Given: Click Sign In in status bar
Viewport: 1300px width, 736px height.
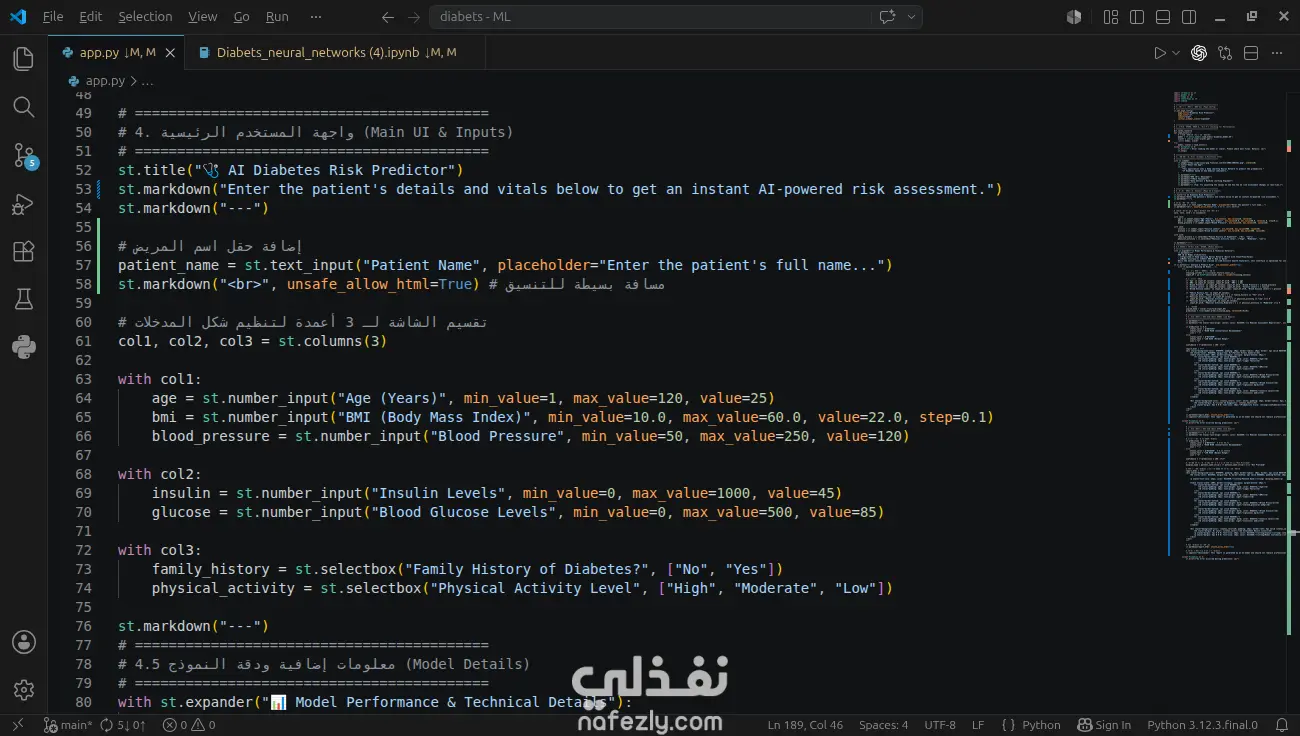Looking at the screenshot, I should pyautogui.click(x=1104, y=725).
